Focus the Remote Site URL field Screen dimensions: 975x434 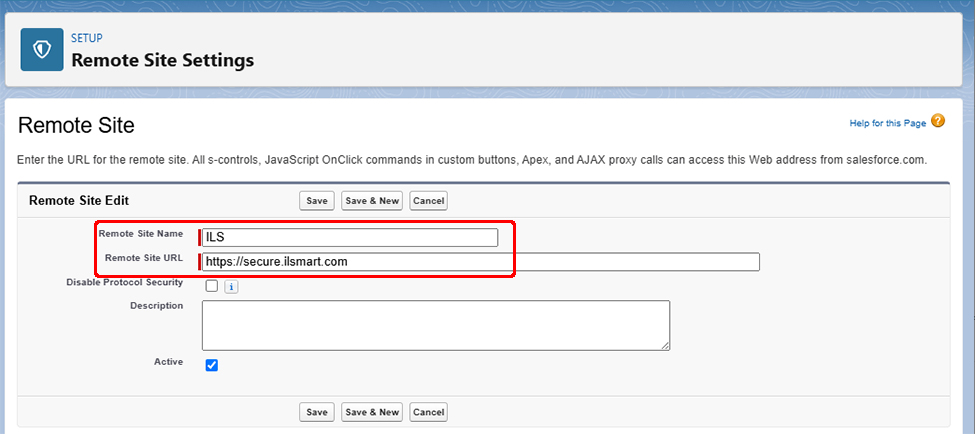pyautogui.click(x=481, y=262)
